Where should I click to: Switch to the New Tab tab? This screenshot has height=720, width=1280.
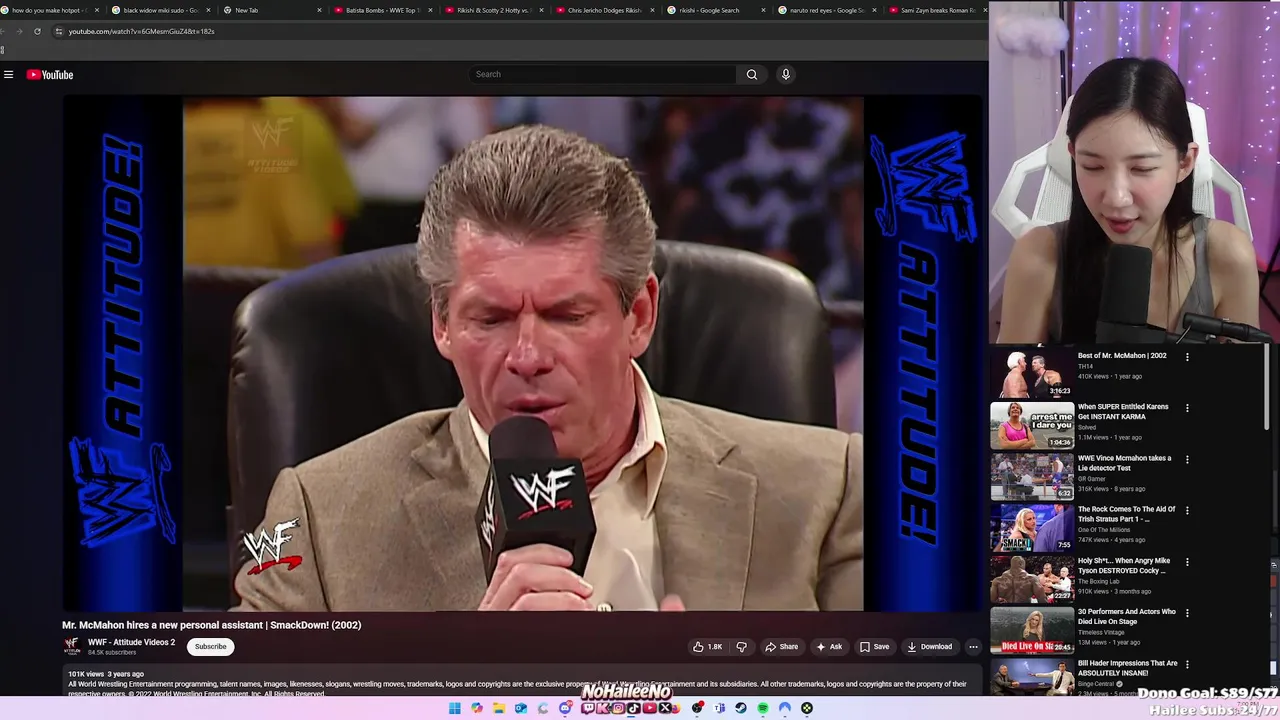(x=270, y=10)
